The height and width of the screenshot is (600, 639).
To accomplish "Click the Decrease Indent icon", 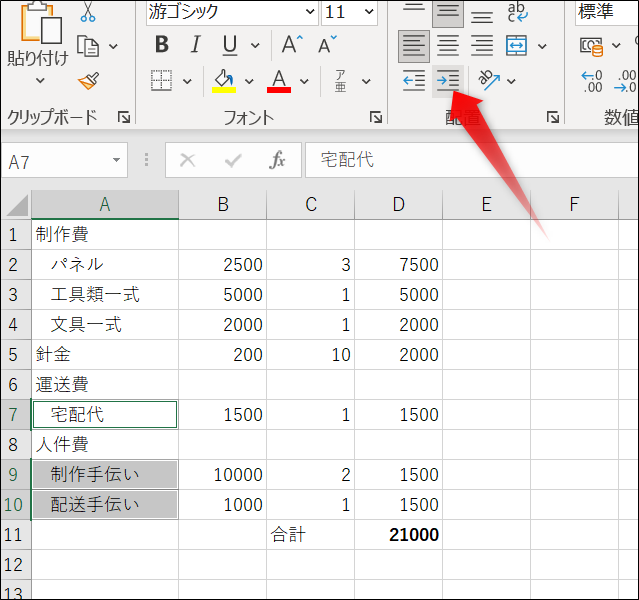I will 414,80.
